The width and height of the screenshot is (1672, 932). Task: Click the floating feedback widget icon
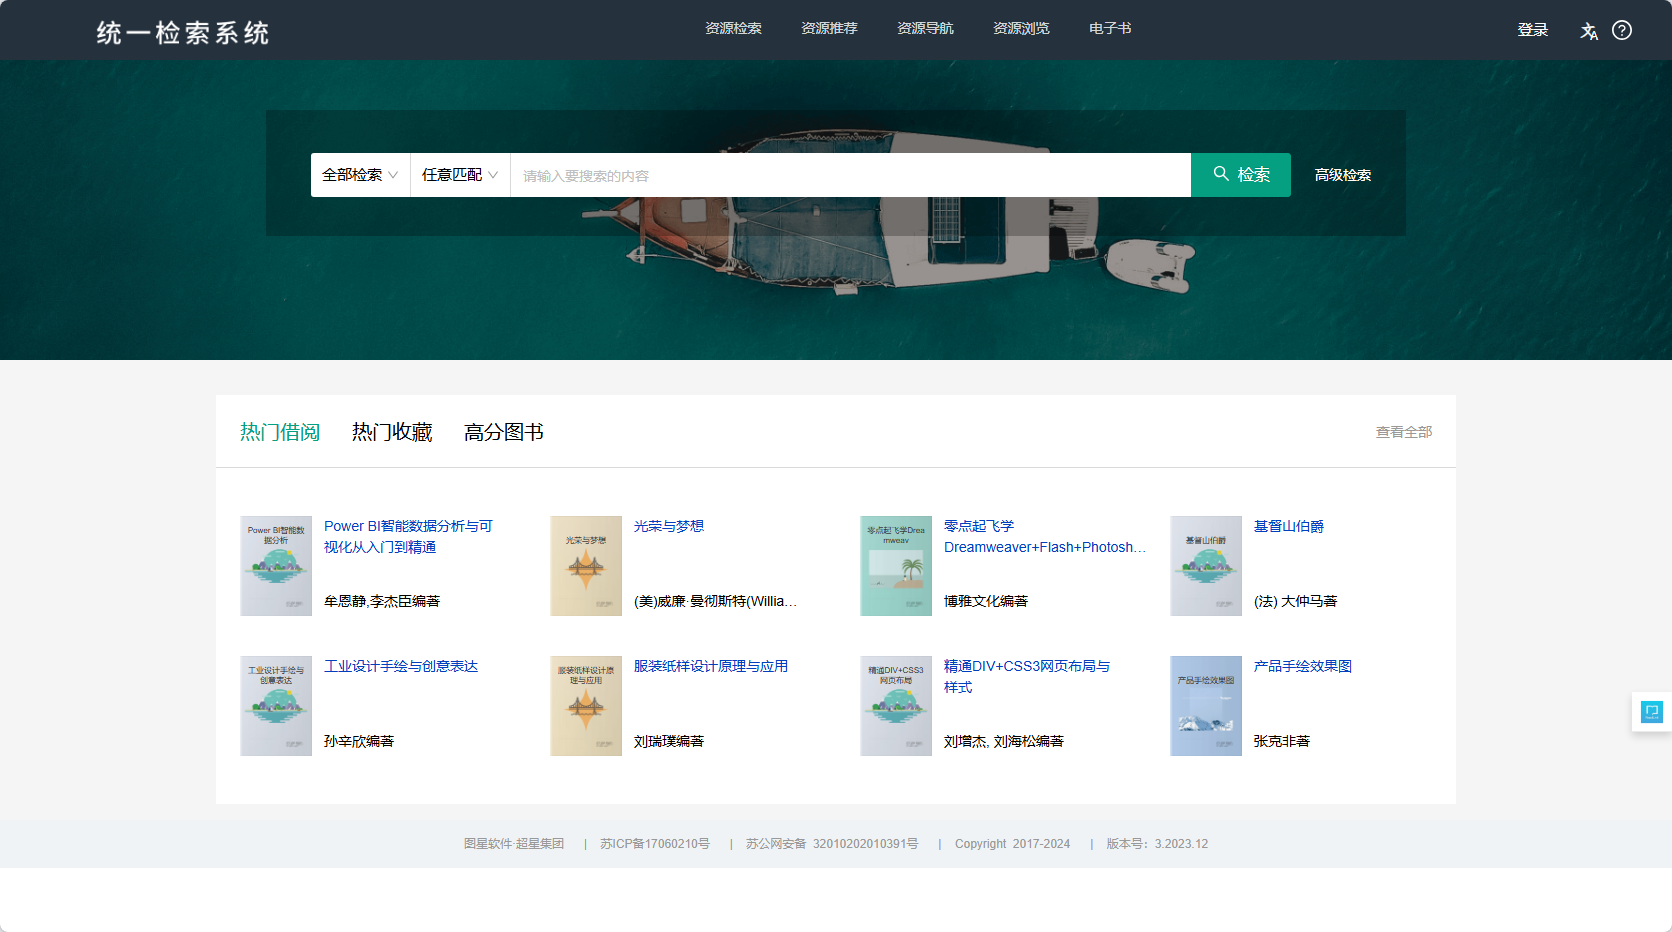coord(1651,712)
